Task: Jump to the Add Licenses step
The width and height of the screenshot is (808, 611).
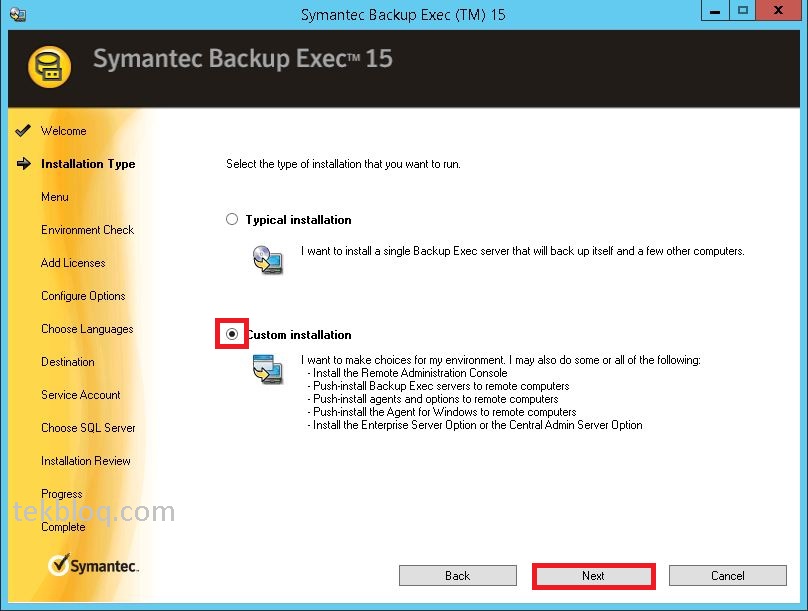Action: pyautogui.click(x=73, y=263)
